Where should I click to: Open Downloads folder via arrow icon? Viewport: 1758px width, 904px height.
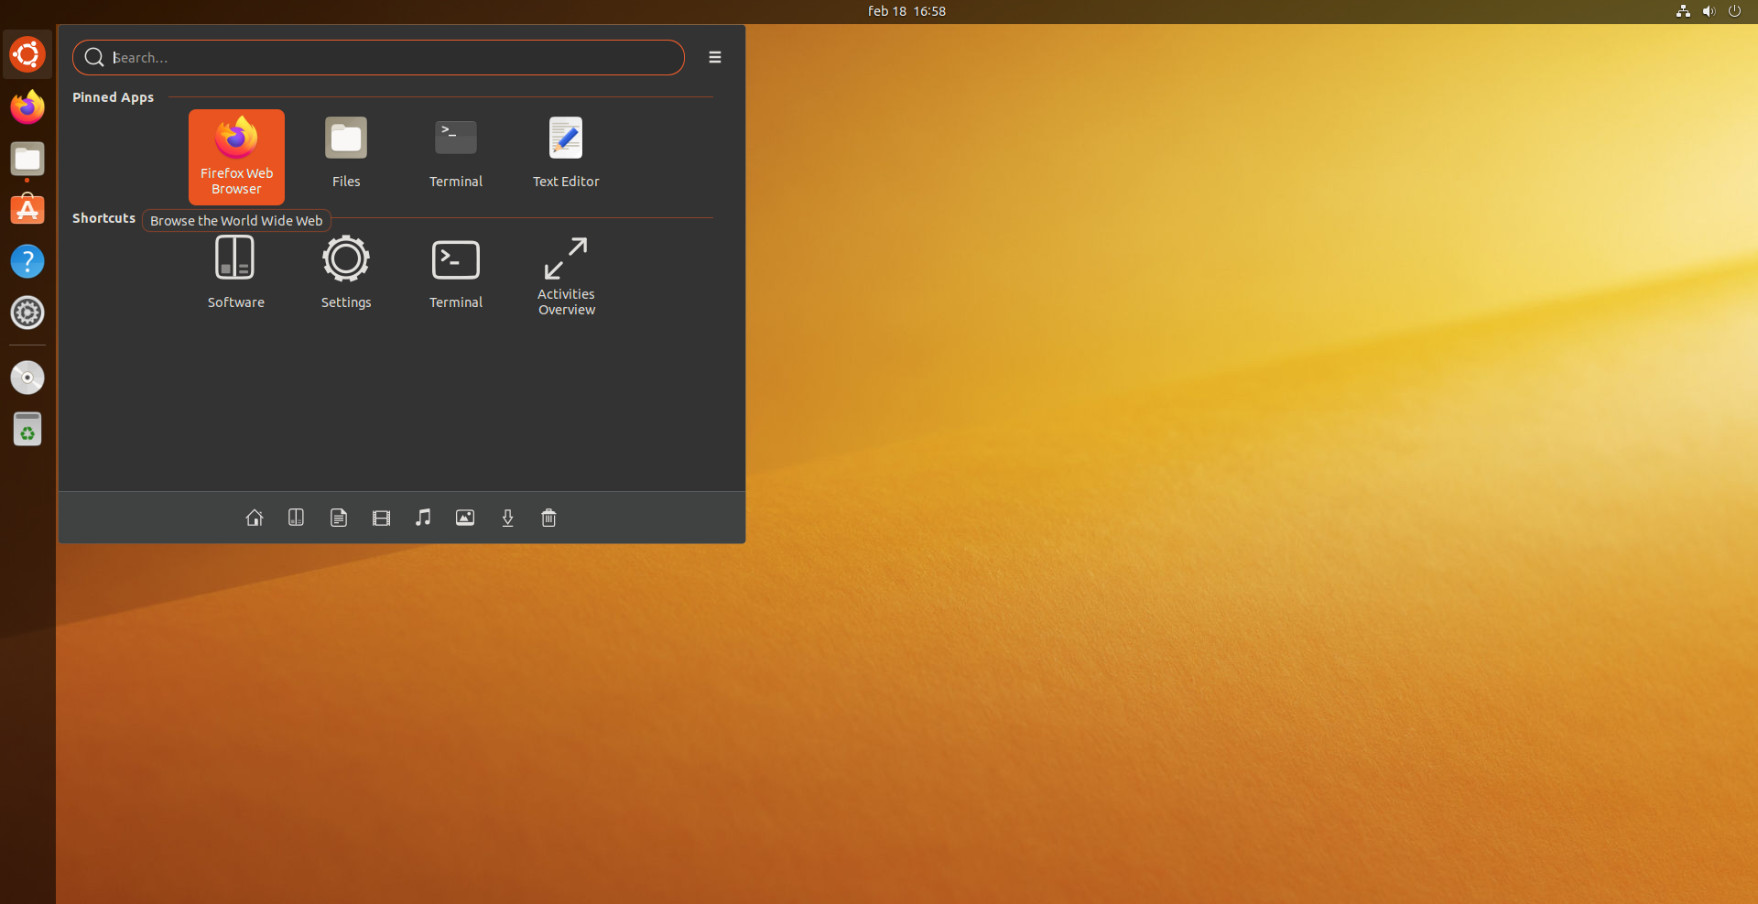(508, 518)
